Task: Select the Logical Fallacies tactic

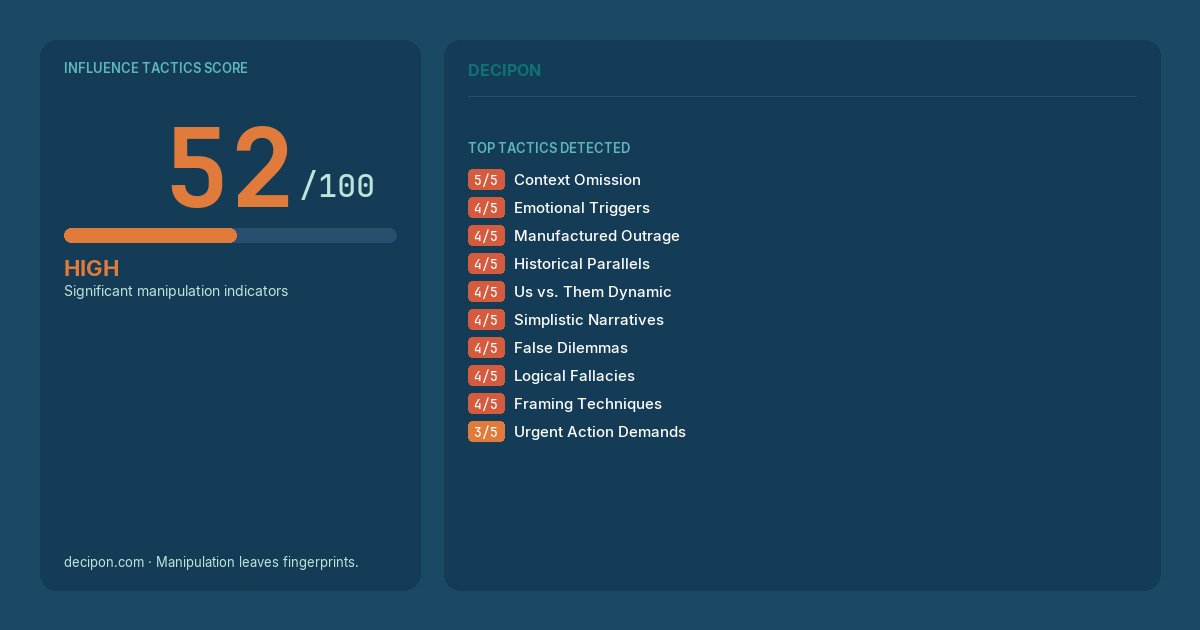Action: coord(574,376)
